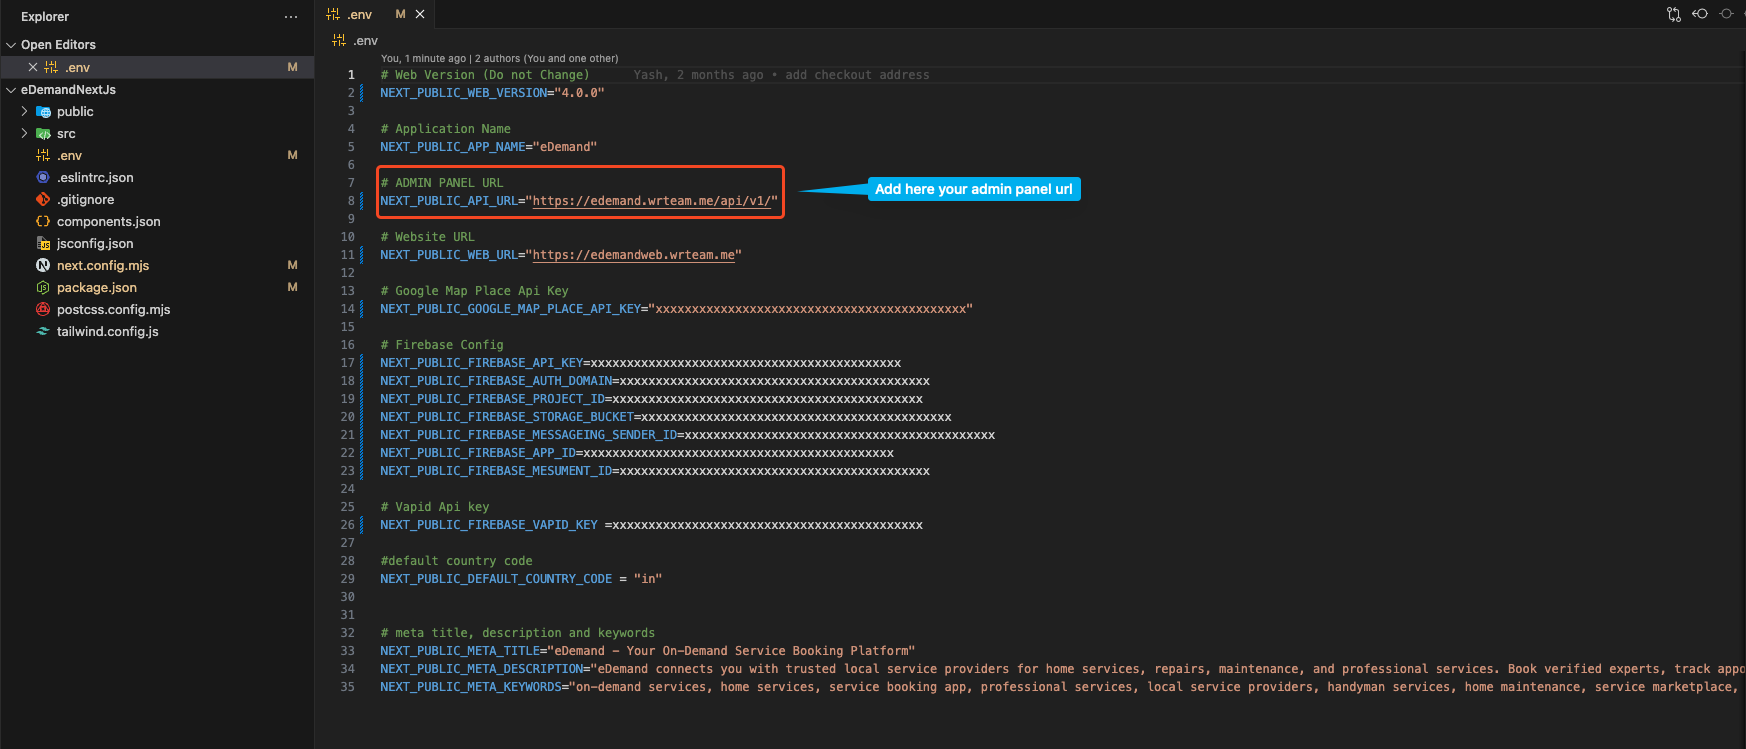Click the jsconfig.json JS icon
Image resolution: width=1746 pixels, height=749 pixels.
43,243
